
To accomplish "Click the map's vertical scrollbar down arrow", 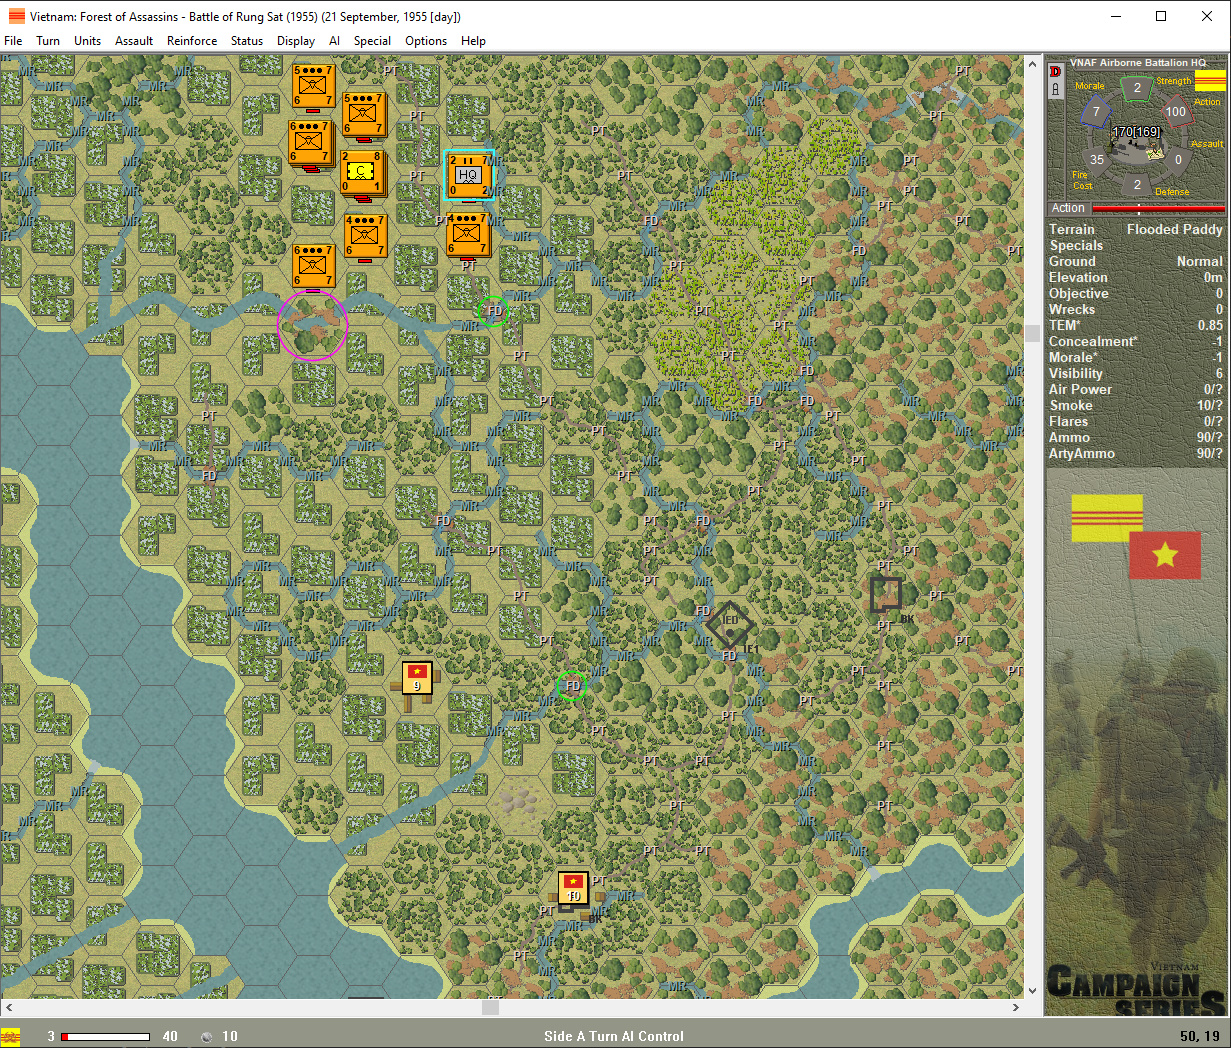I will [1034, 990].
